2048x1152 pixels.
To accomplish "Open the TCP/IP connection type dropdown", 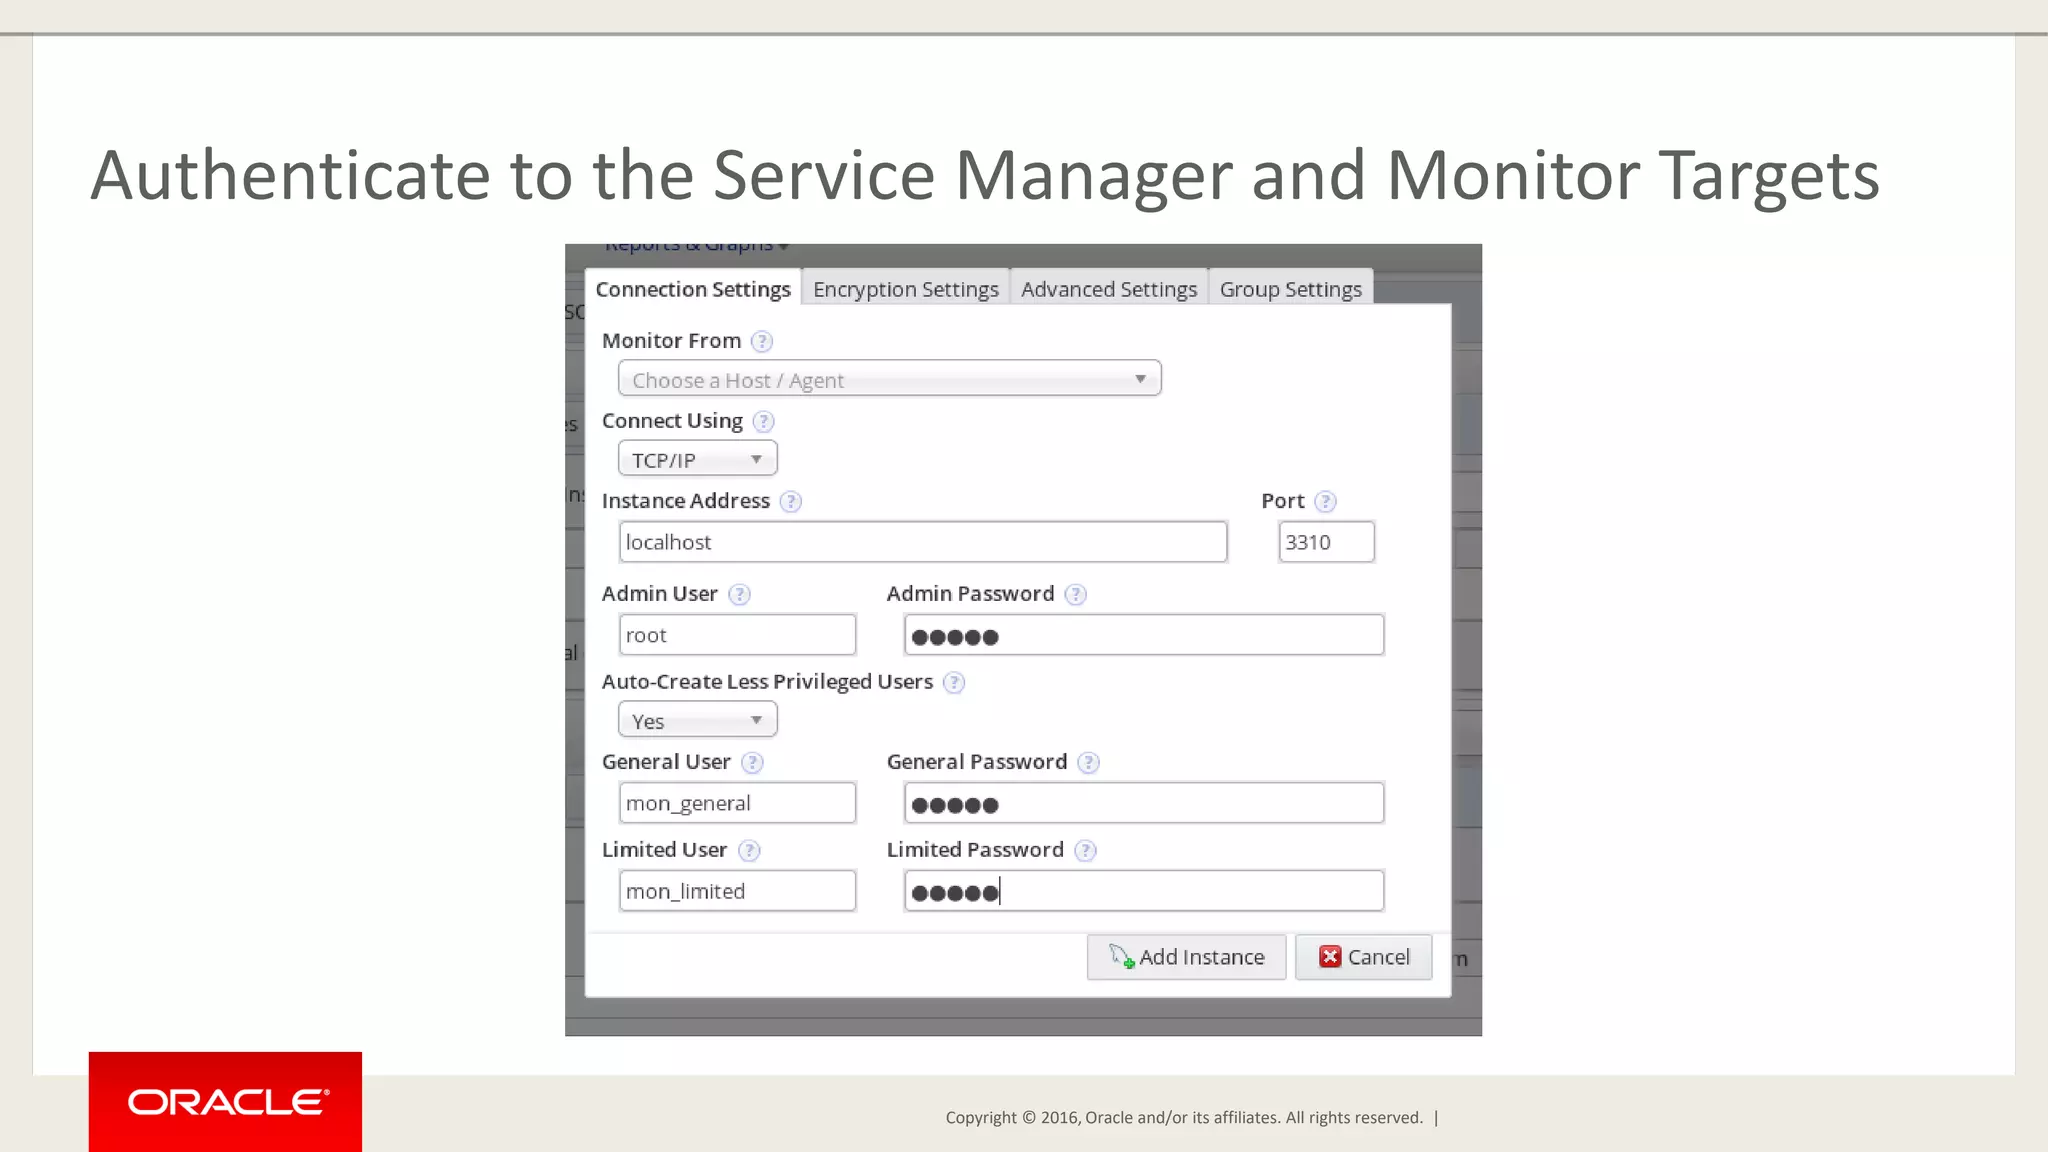I will point(697,459).
